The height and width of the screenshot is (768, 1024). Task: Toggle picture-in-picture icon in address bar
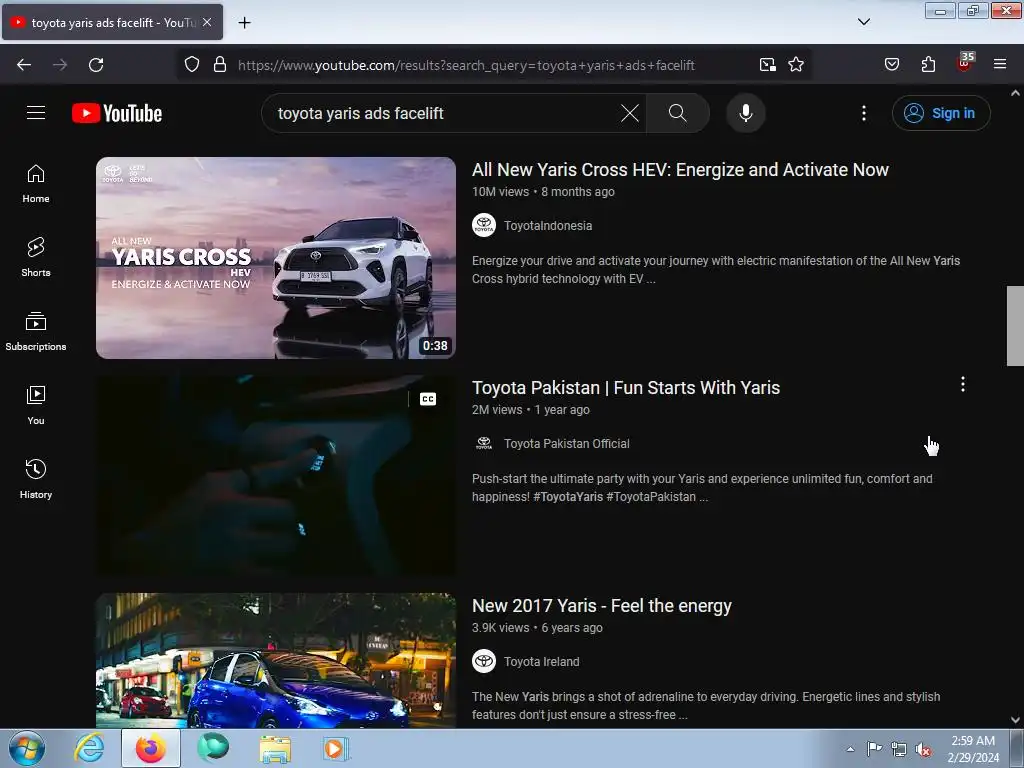click(x=767, y=65)
